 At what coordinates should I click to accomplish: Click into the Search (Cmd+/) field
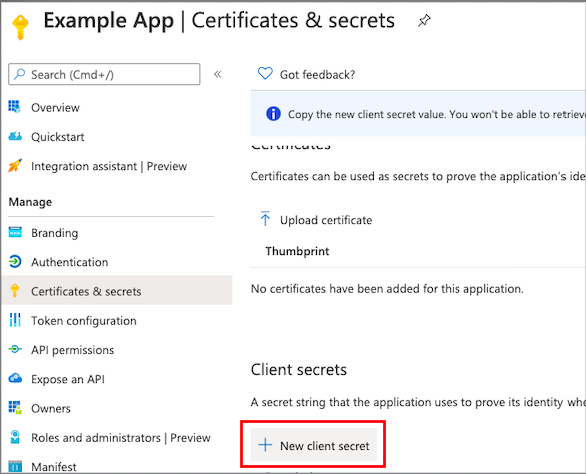[x=104, y=74]
